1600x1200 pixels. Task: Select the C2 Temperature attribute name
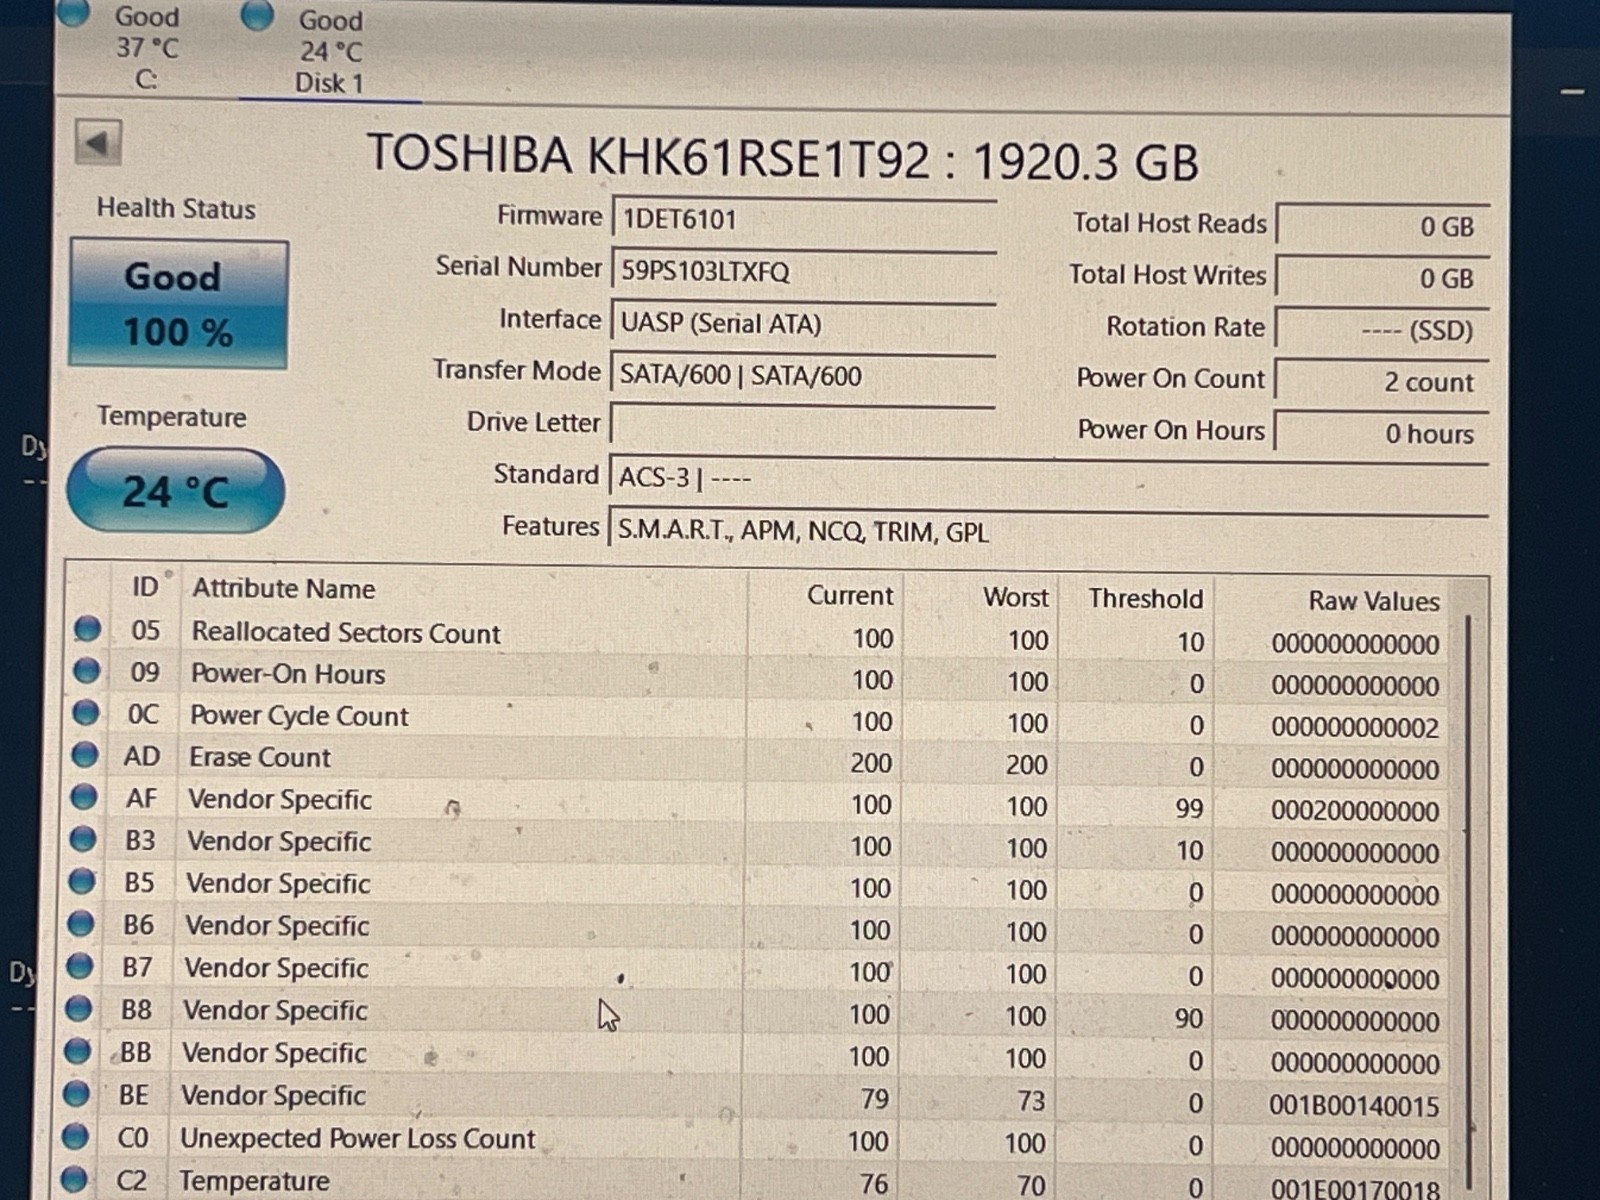254,1181
